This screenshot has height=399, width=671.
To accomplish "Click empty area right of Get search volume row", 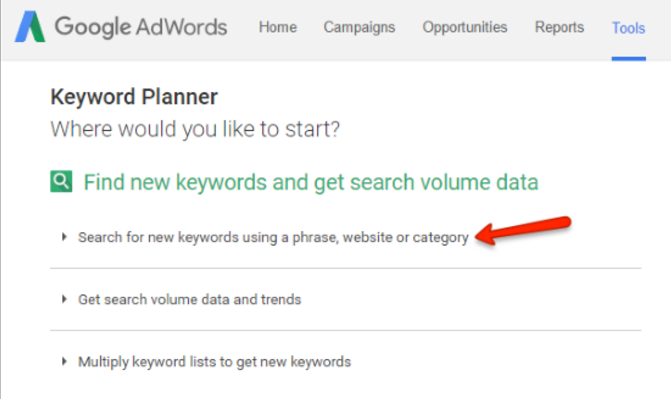I will (471, 299).
